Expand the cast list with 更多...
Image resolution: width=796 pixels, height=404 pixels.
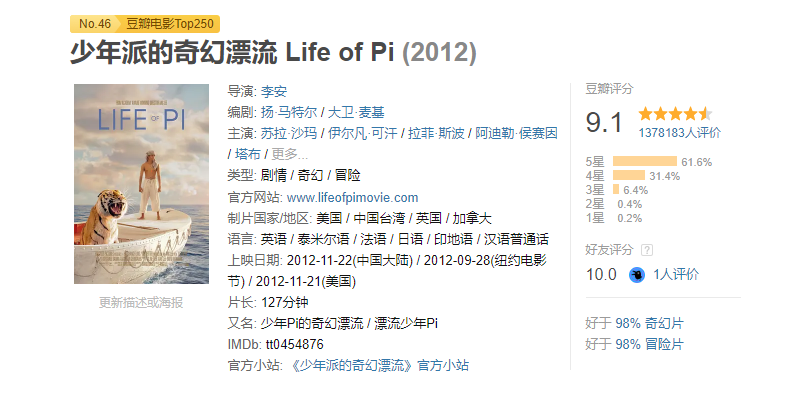tap(289, 154)
